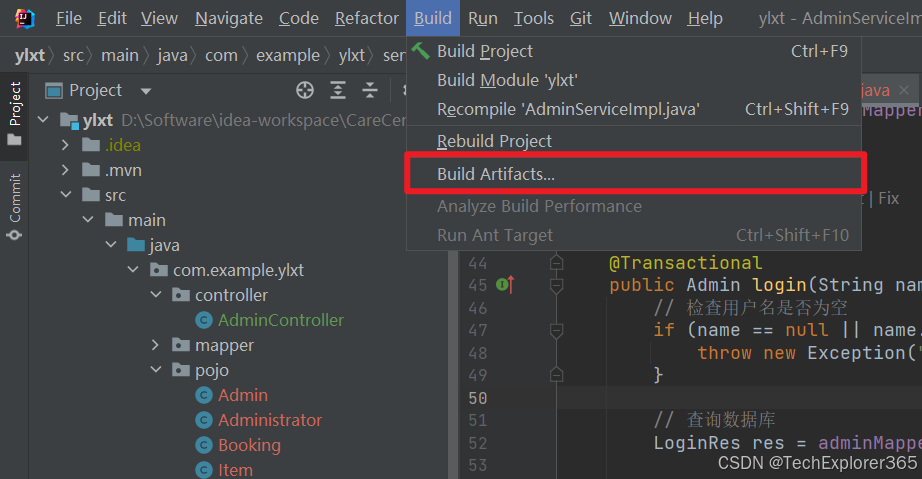Expand the mapper package
922x479 pixels.
click(155, 345)
